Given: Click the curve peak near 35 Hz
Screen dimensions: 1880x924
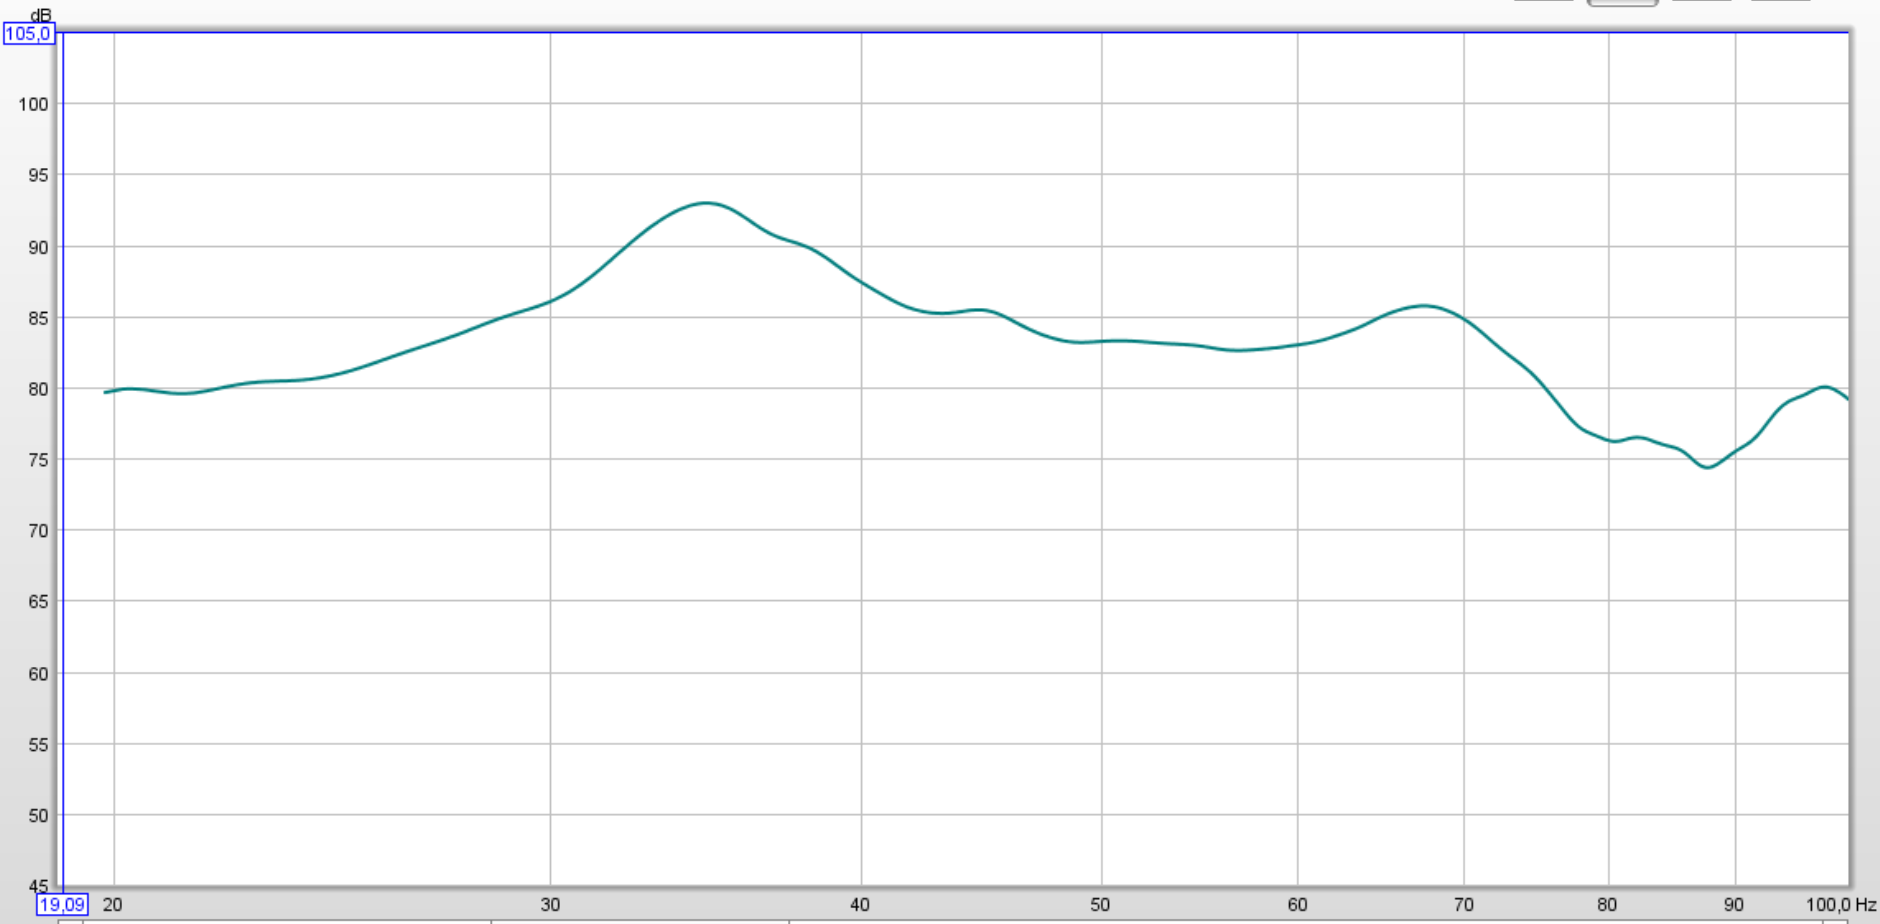Looking at the screenshot, I should pyautogui.click(x=707, y=203).
